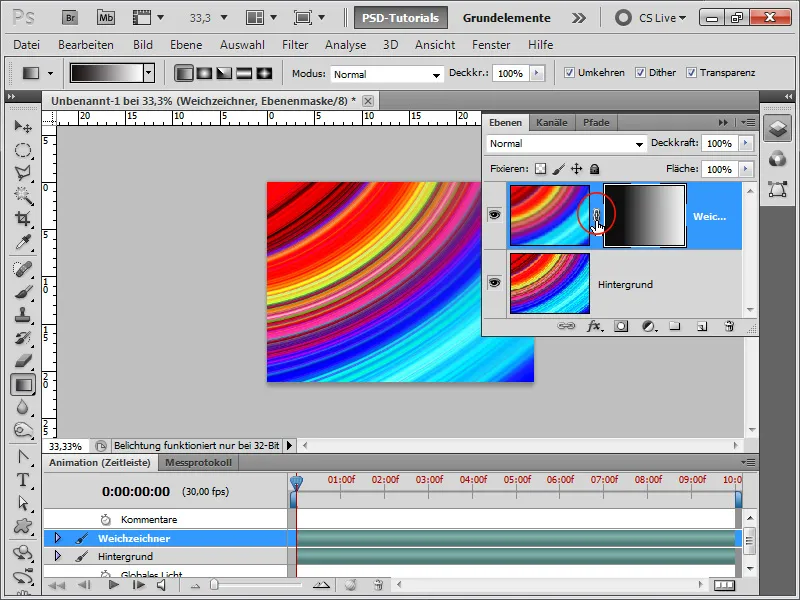Select the Gradient tool in toolbox

[x=23, y=385]
